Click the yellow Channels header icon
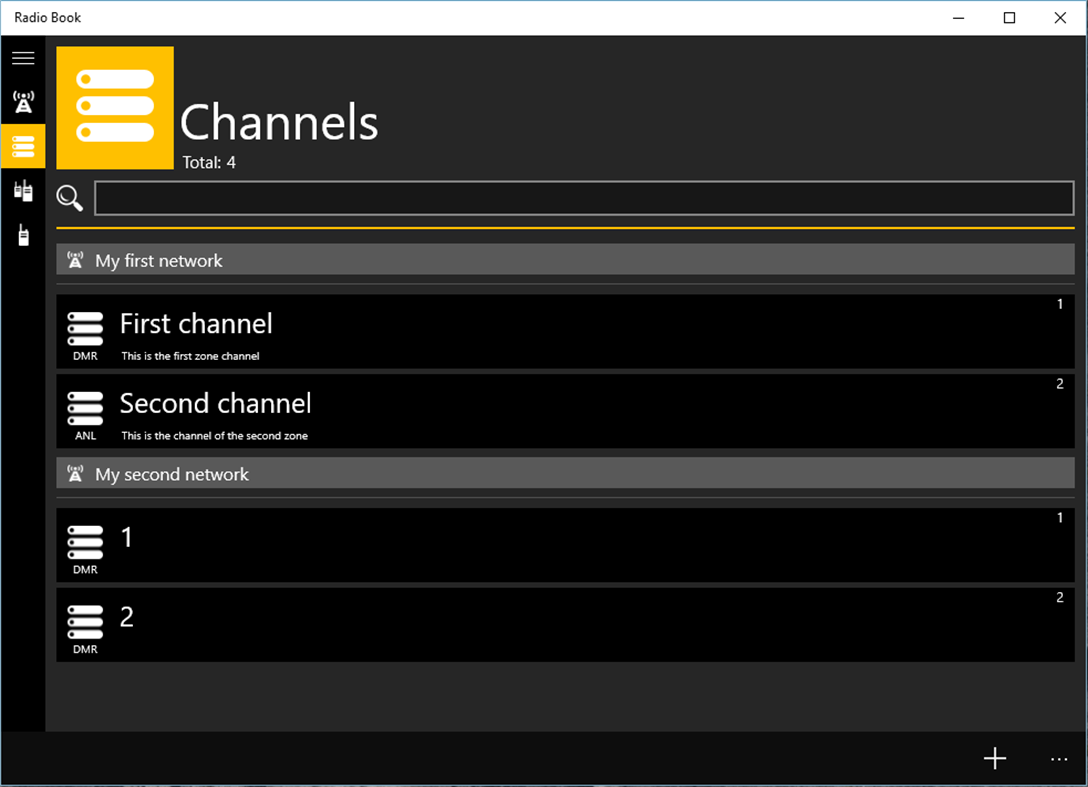The height and width of the screenshot is (787, 1088). [x=114, y=107]
